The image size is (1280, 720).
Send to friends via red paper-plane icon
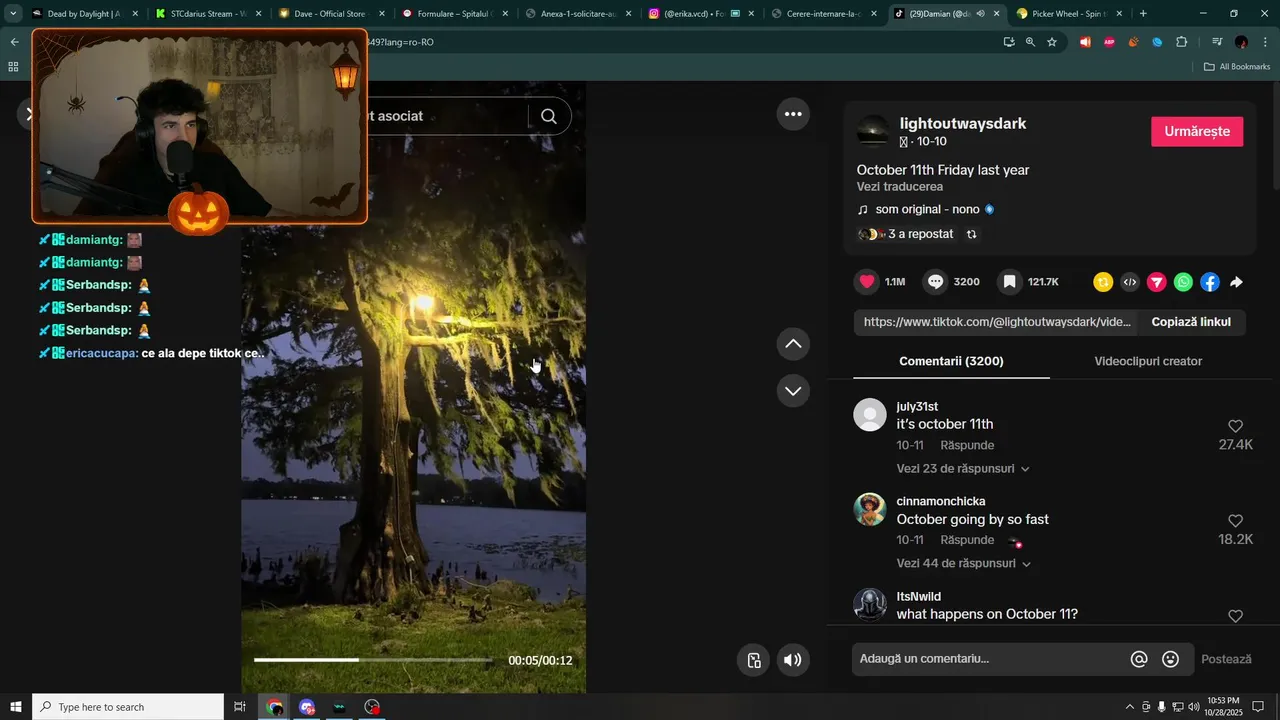[x=1156, y=282]
